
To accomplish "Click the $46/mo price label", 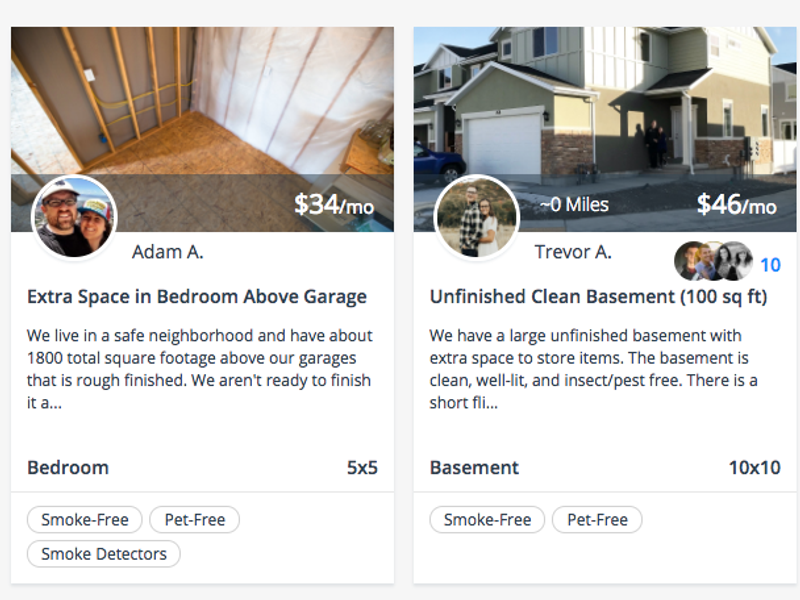I will 736,205.
